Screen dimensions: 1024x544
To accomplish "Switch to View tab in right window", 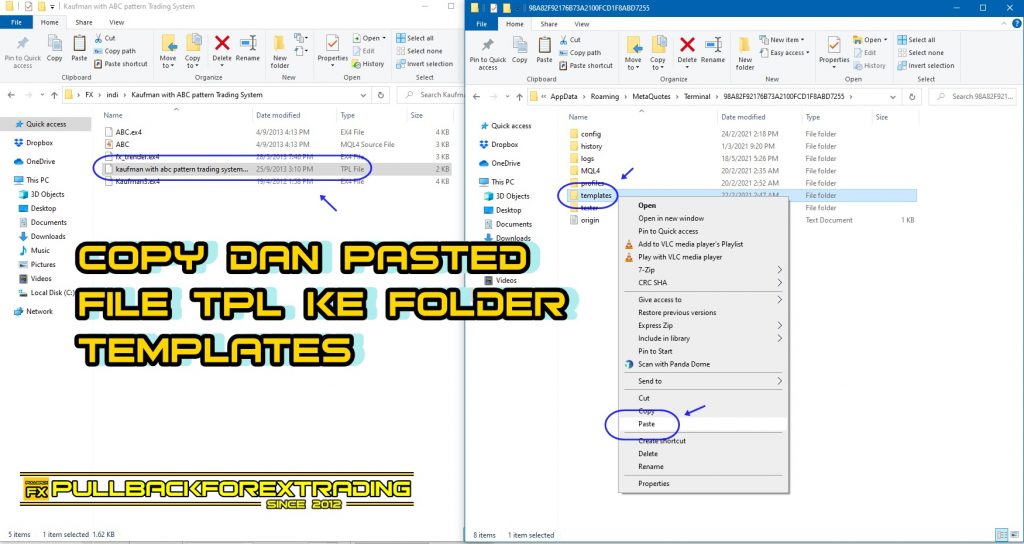I will tap(582, 24).
